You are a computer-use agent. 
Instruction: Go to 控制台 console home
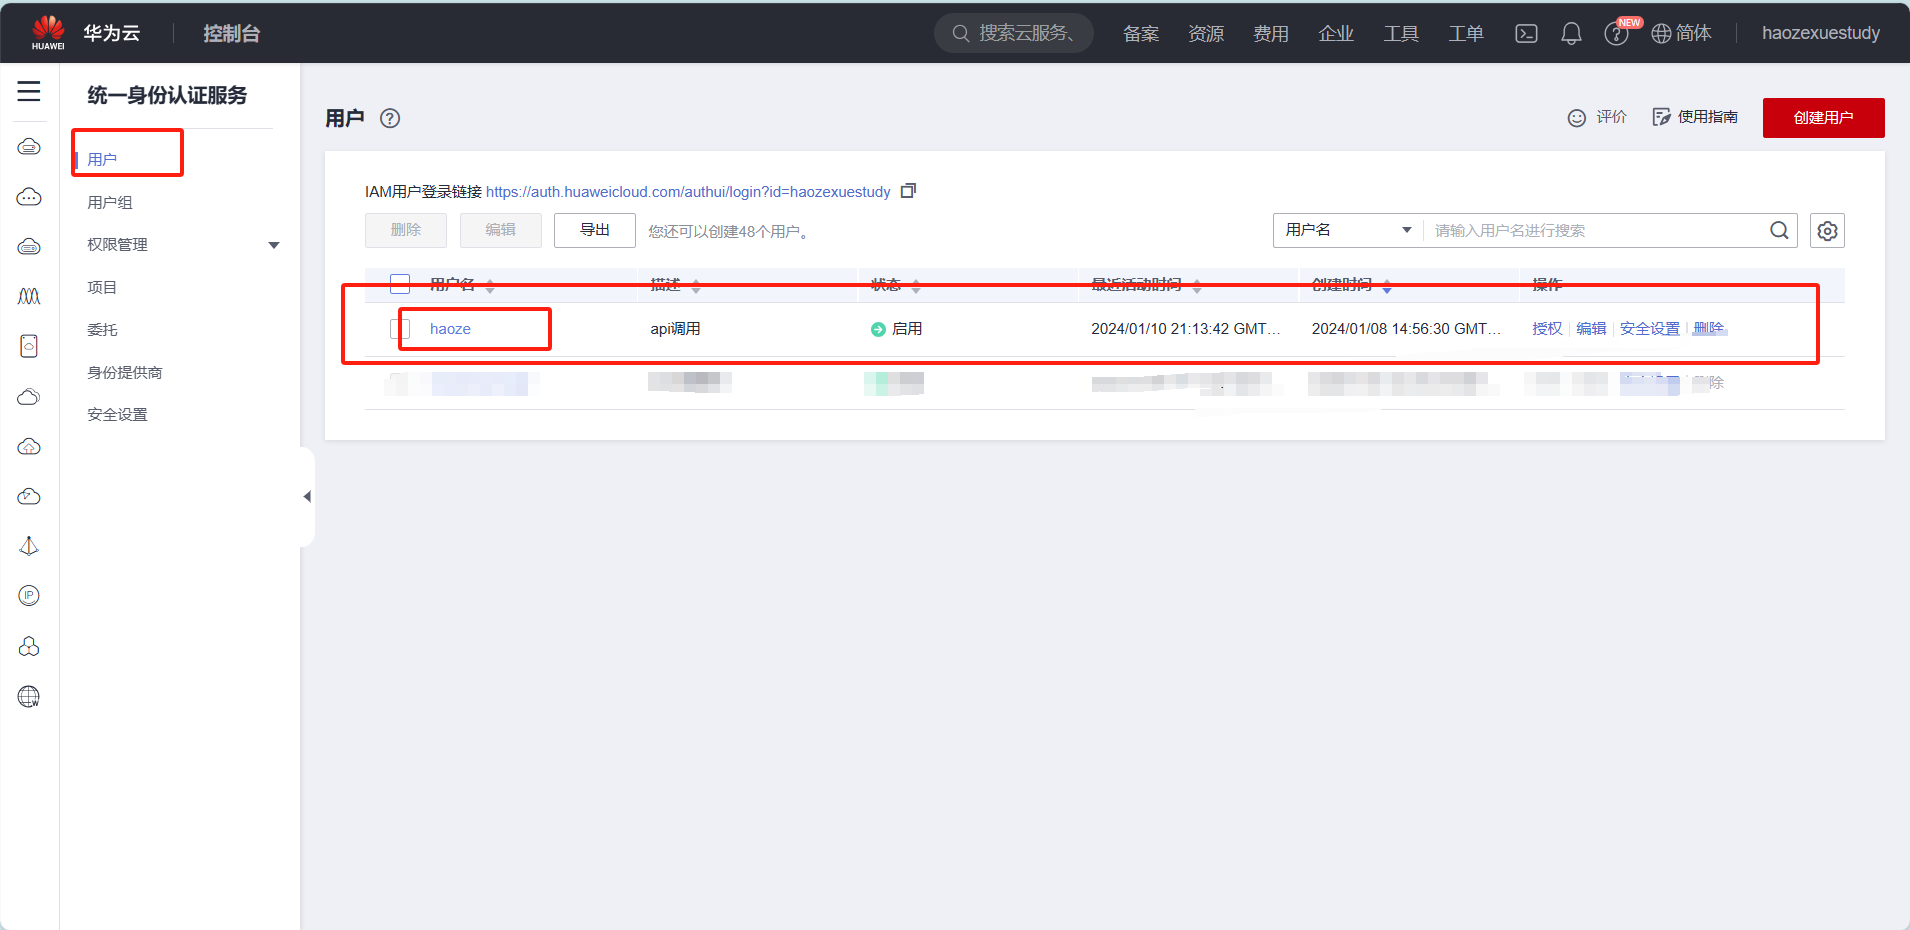231,34
